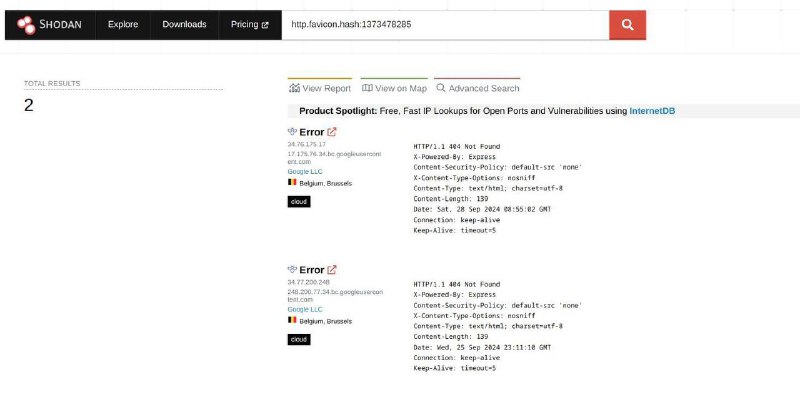The height and width of the screenshot is (397, 800).
Task: Click the total results count 2
Action: pyautogui.click(x=29, y=106)
